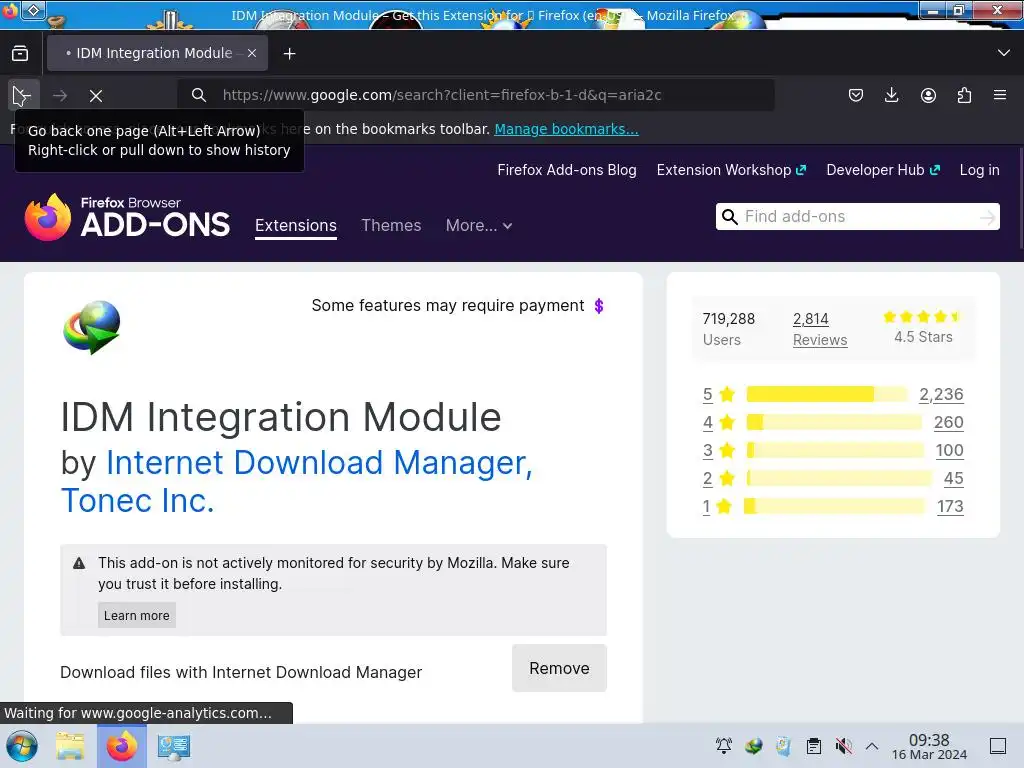Viewport: 1024px width, 768px height.
Task: Click the 1-star rating bar
Action: coord(834,506)
